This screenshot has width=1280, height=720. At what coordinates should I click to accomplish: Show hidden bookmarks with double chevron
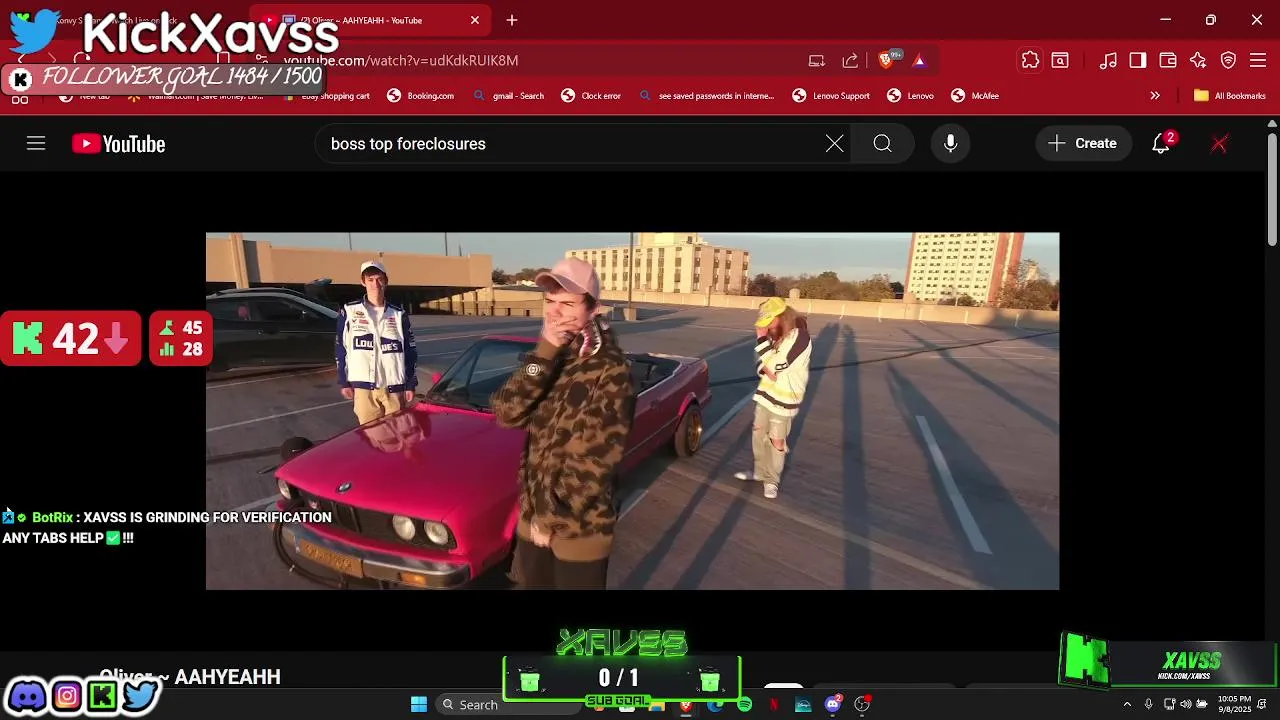click(1155, 96)
